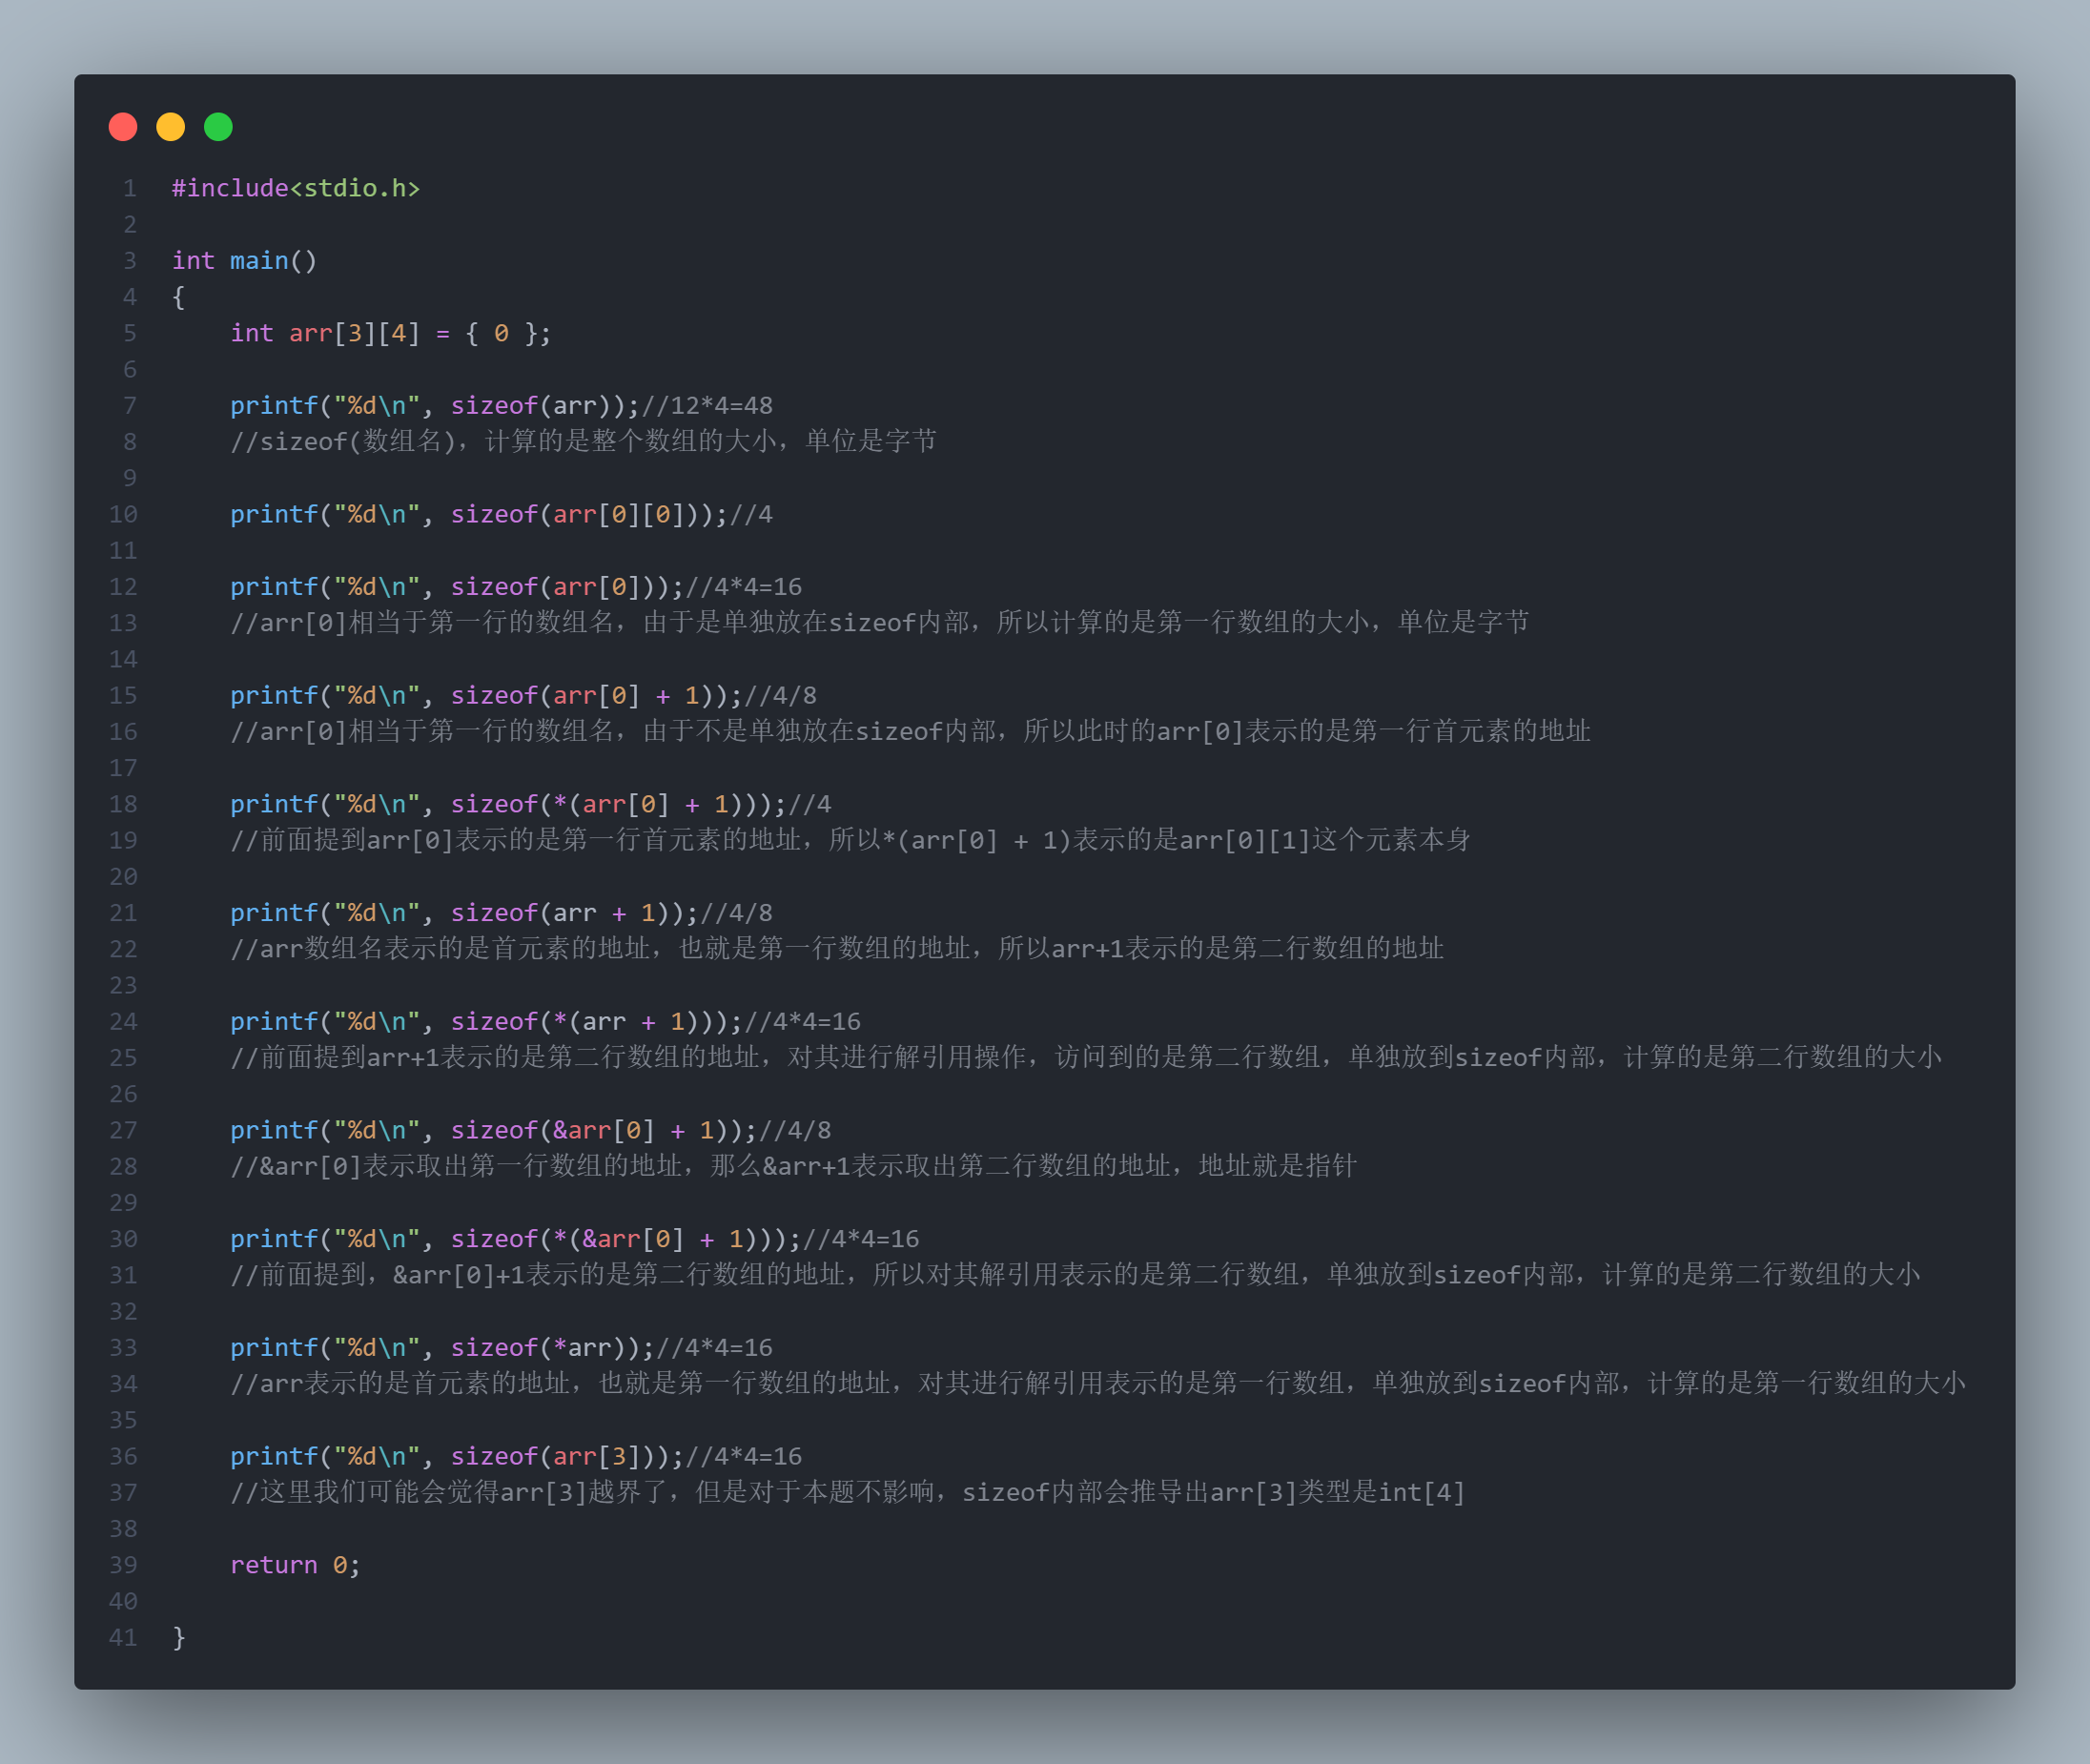
Task: Click the sizeof(arr[0][0]) printf line
Action: pyautogui.click(x=501, y=514)
